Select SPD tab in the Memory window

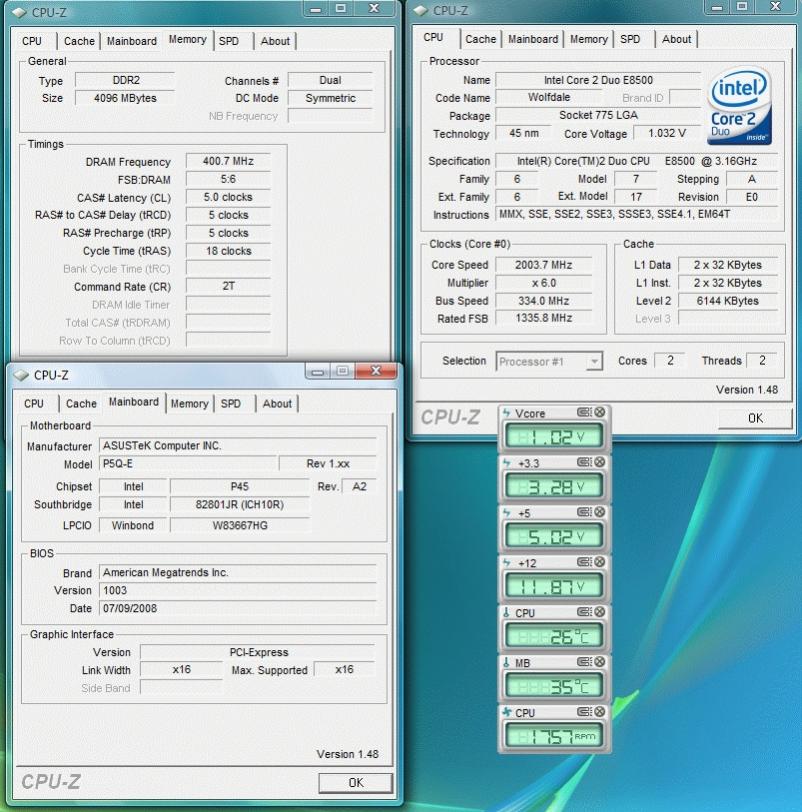pos(229,41)
